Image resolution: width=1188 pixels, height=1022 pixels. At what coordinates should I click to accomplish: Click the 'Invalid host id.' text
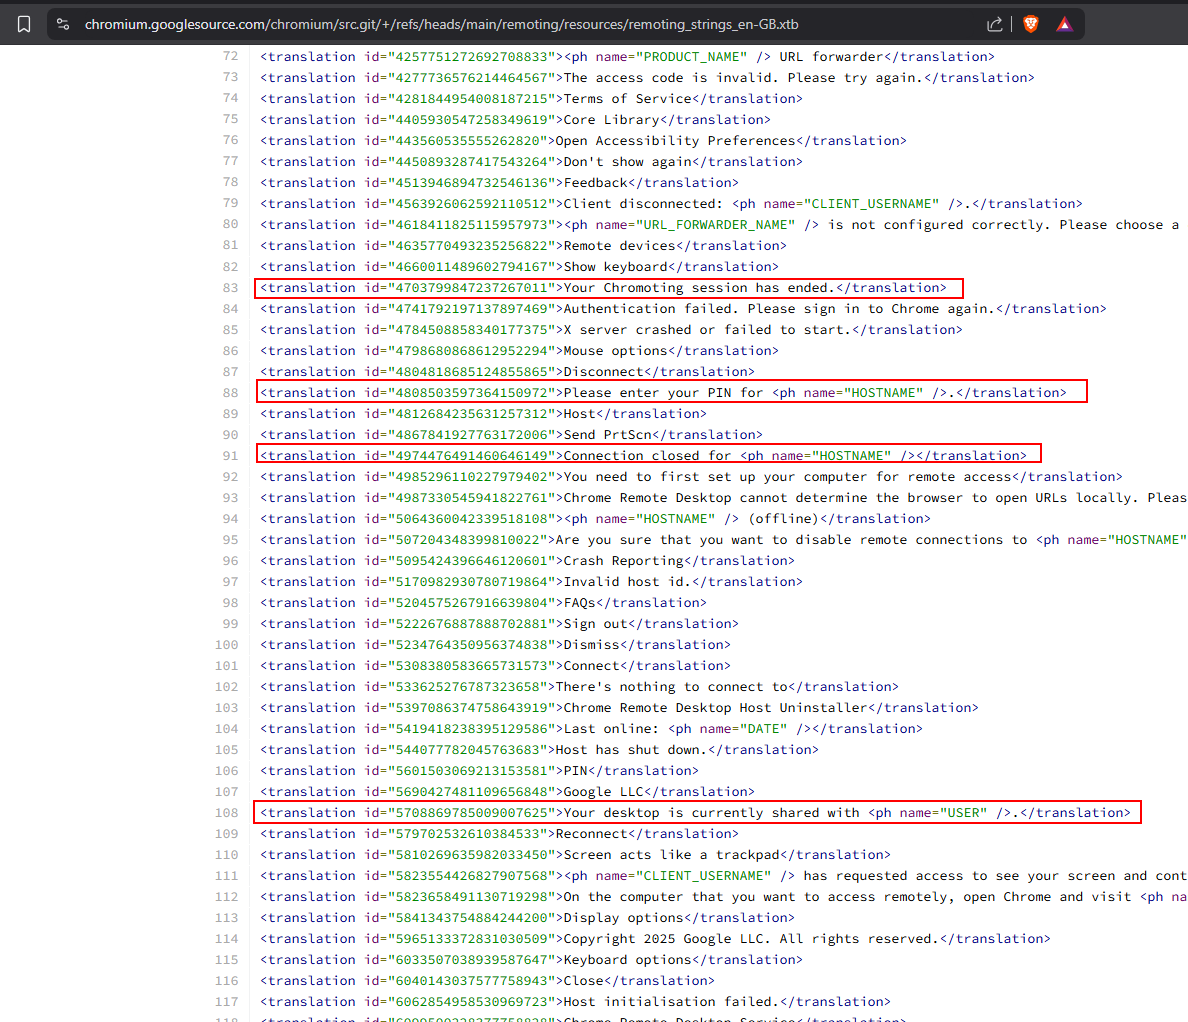click(627, 582)
